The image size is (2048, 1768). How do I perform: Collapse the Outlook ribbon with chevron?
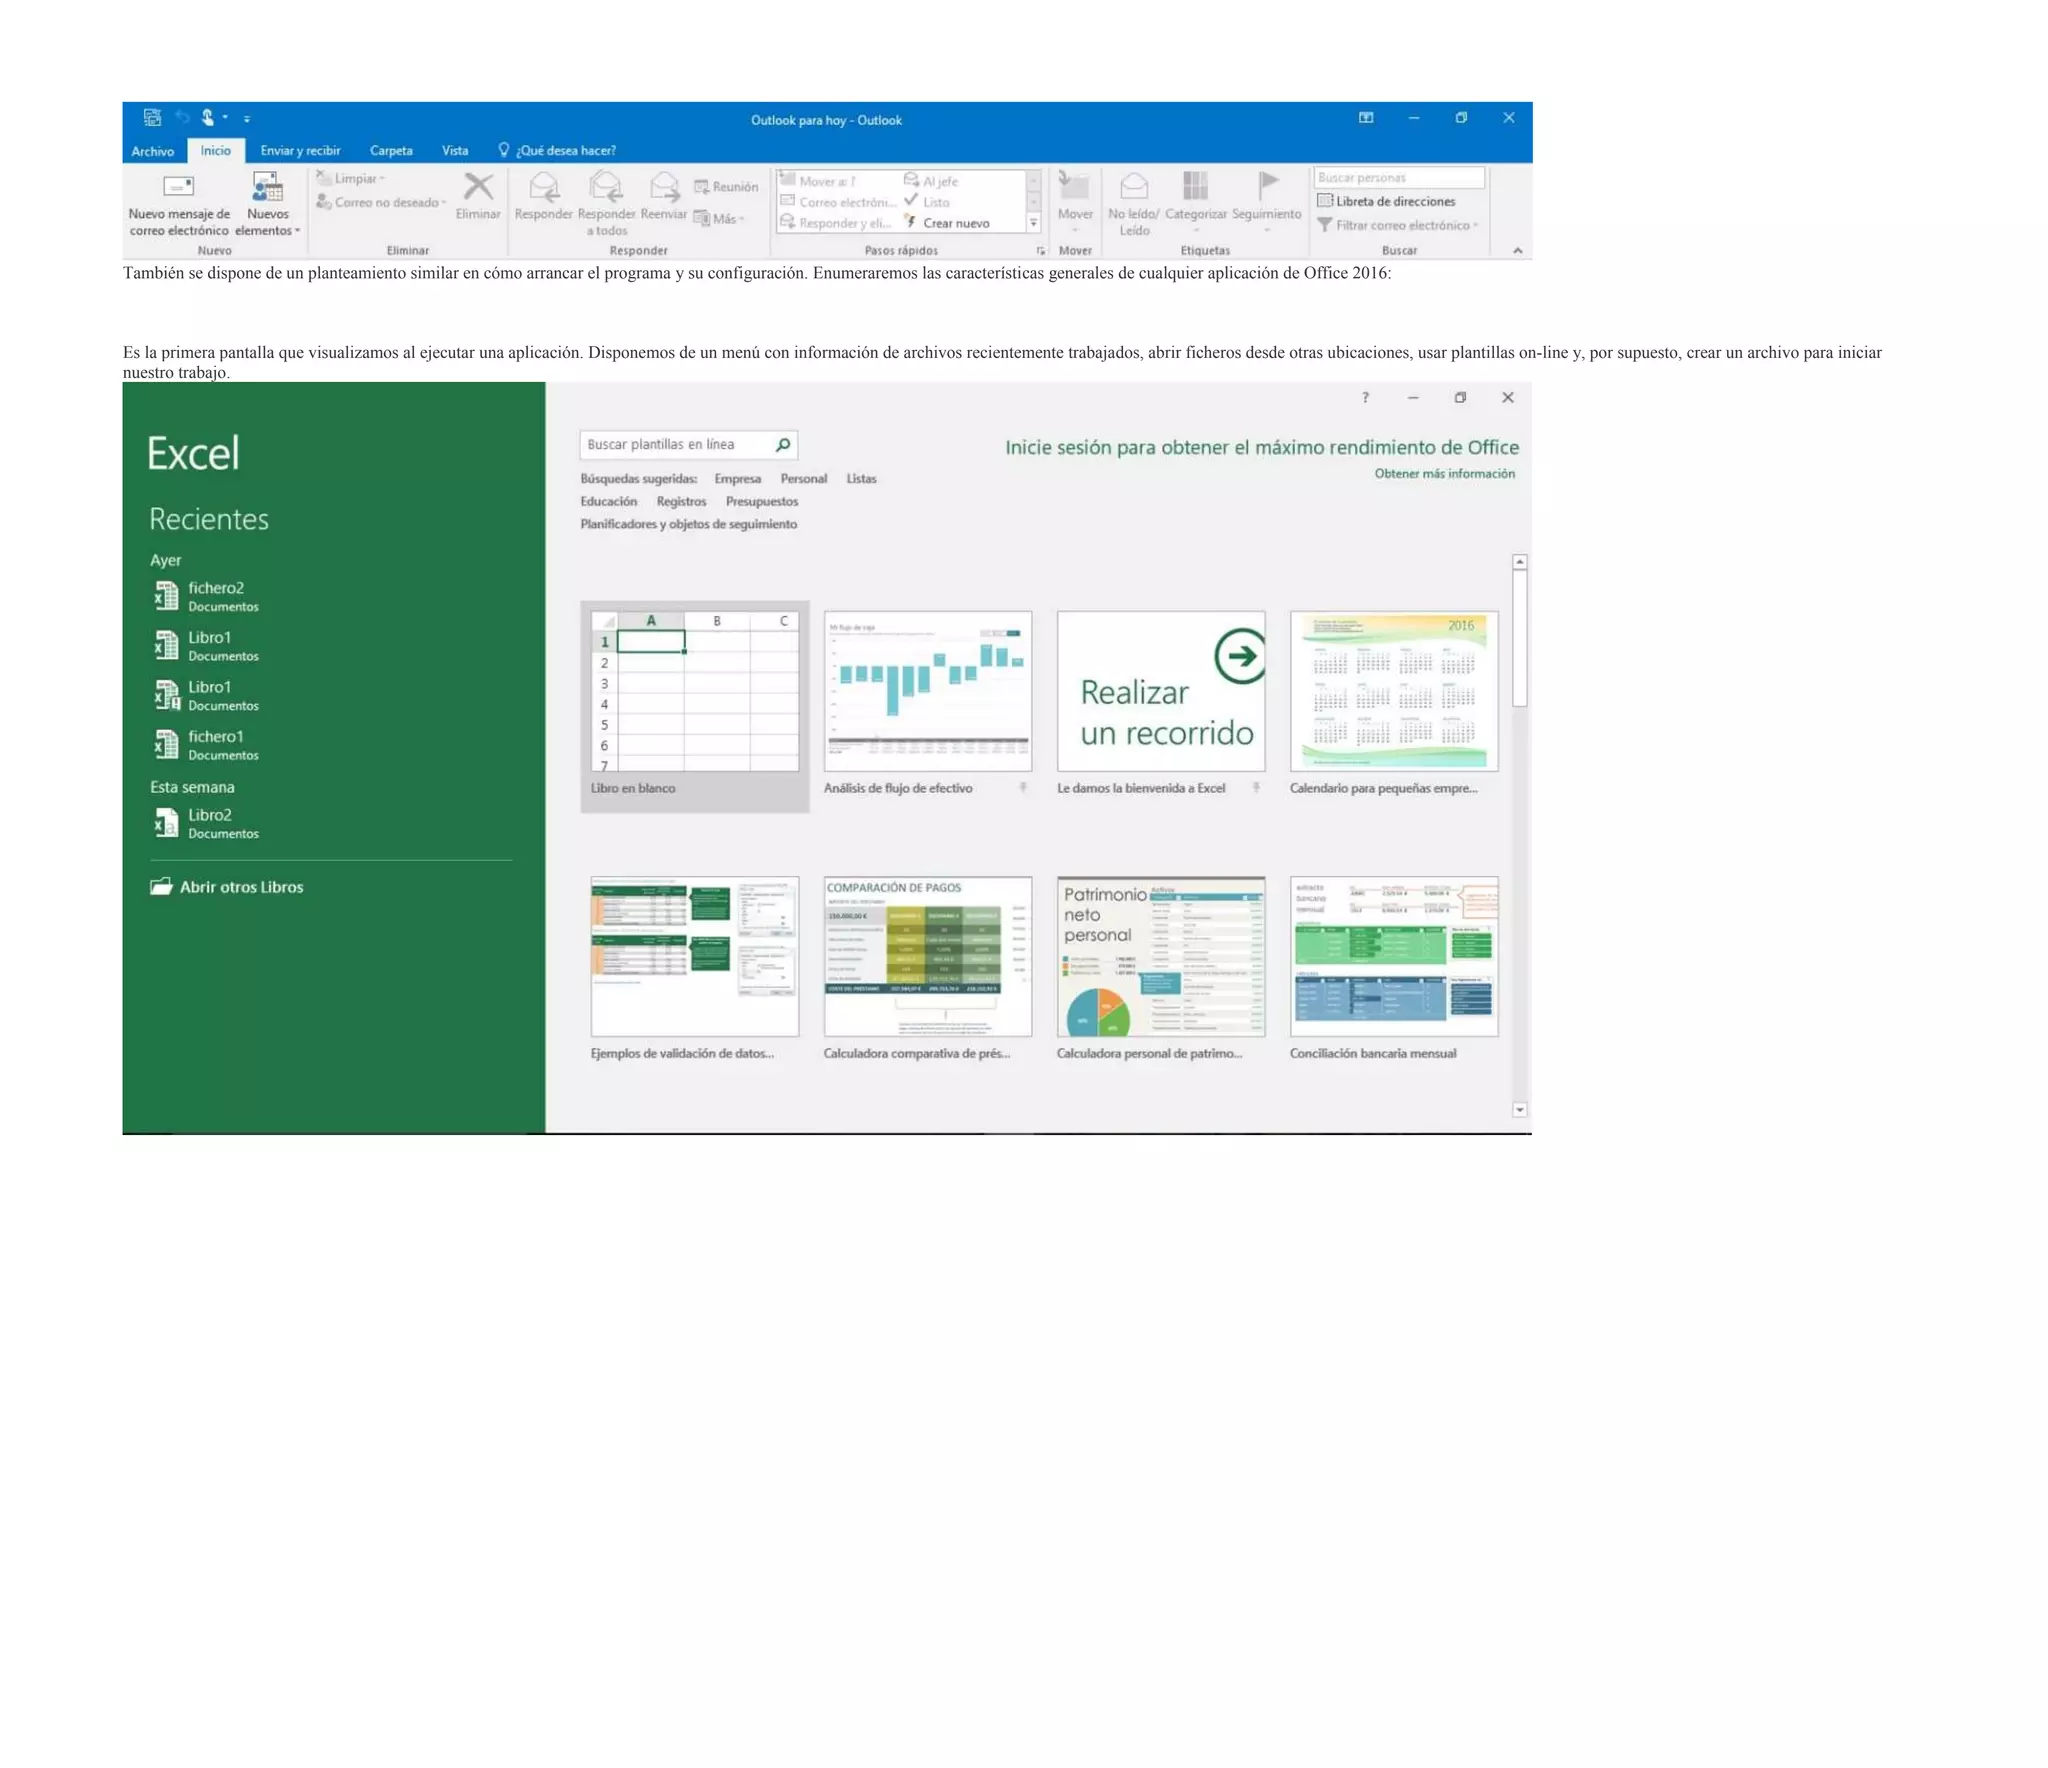point(1517,251)
